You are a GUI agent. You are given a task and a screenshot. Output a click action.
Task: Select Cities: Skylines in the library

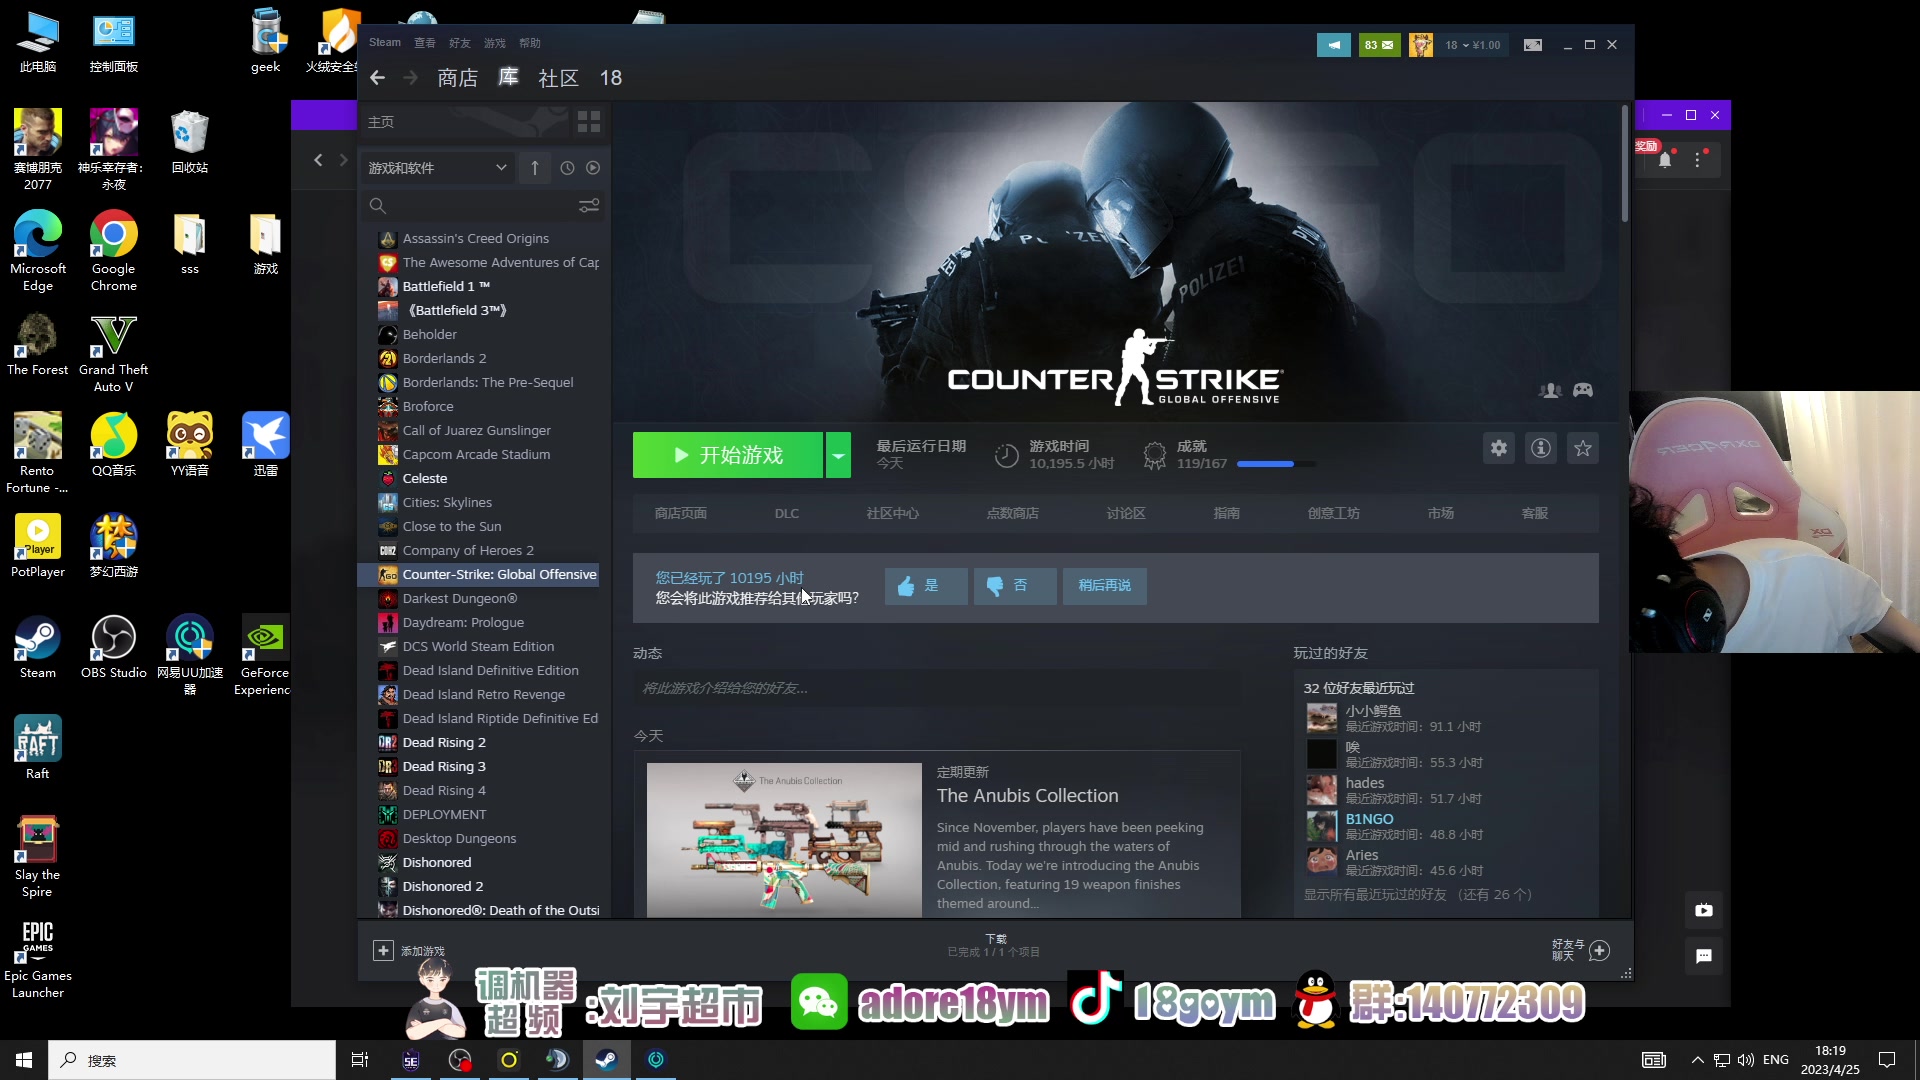pyautogui.click(x=447, y=502)
